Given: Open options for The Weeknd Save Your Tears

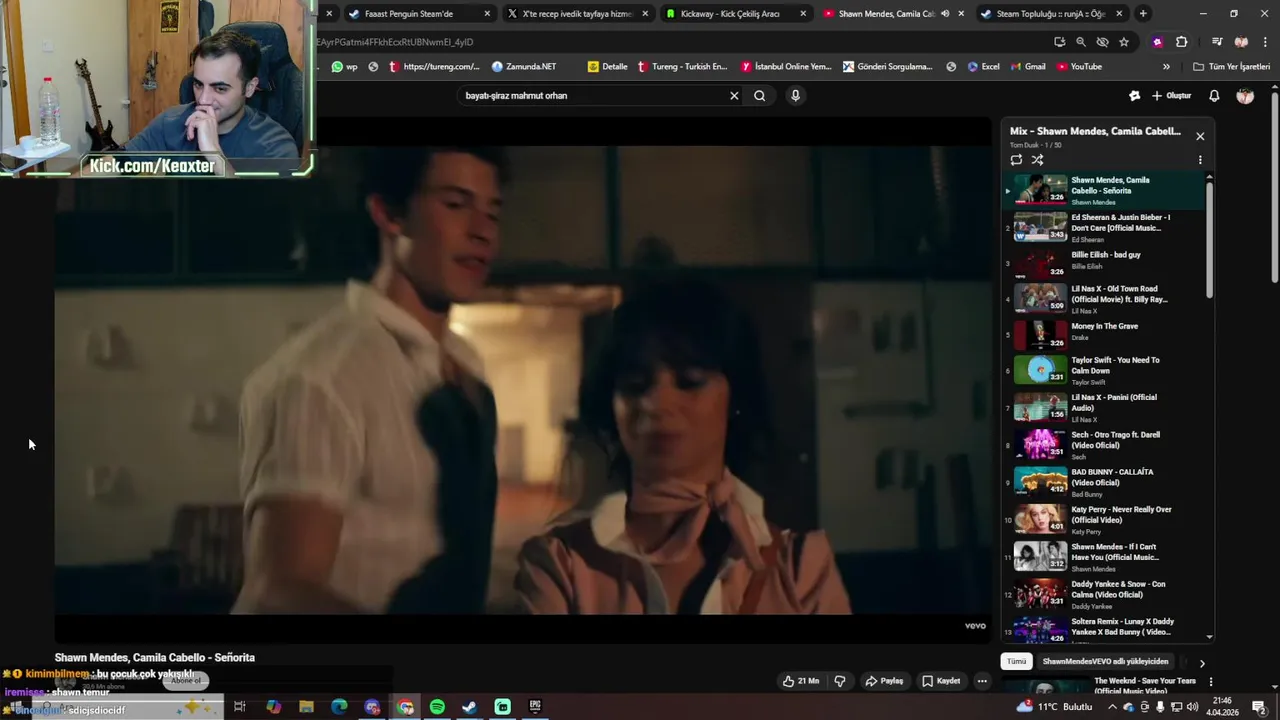Looking at the screenshot, I should click(1211, 682).
